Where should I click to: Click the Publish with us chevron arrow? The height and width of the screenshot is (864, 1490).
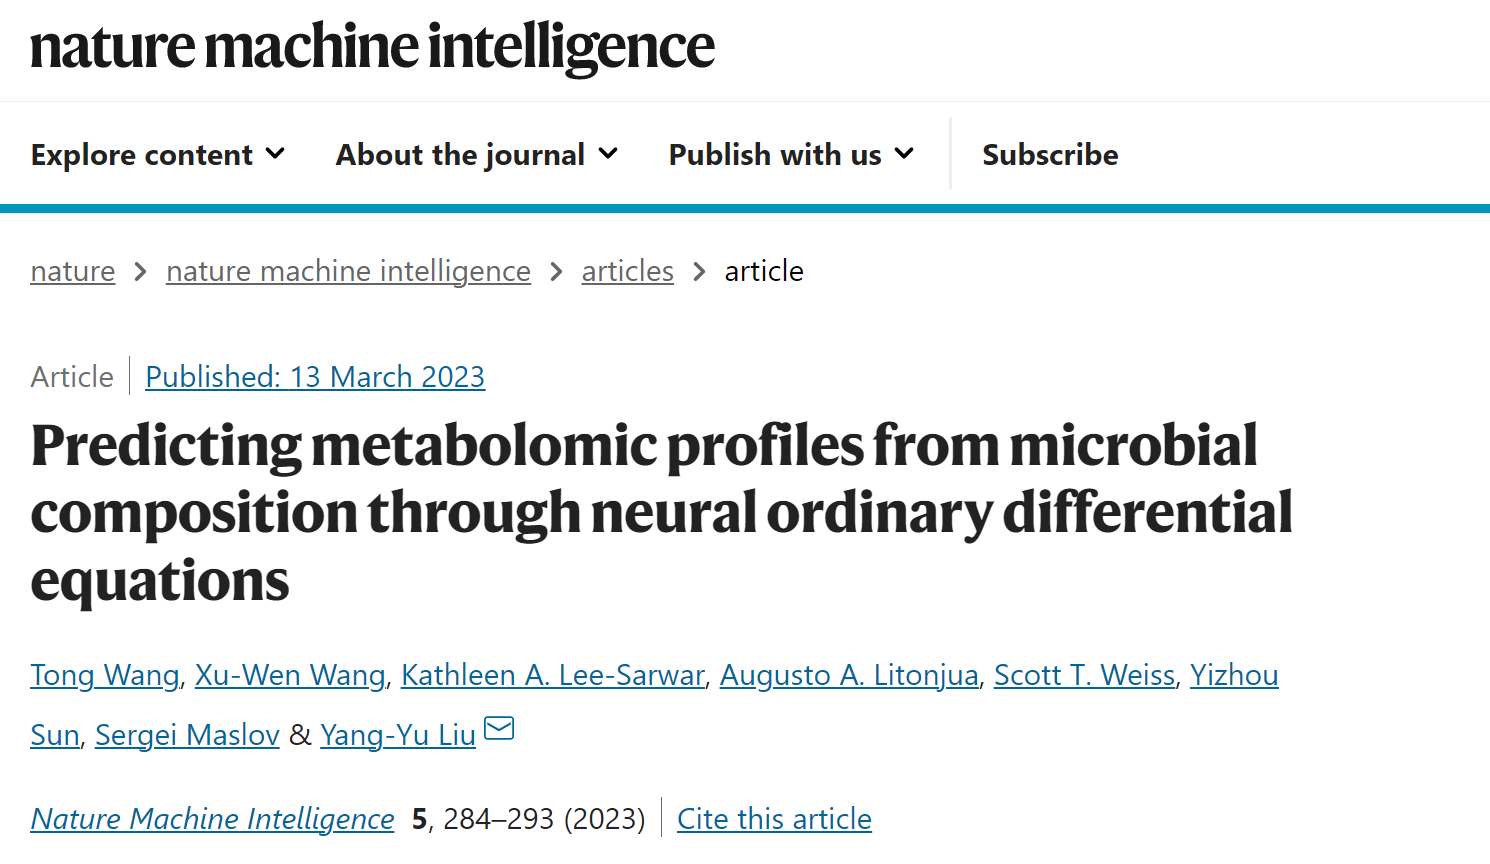coord(903,154)
